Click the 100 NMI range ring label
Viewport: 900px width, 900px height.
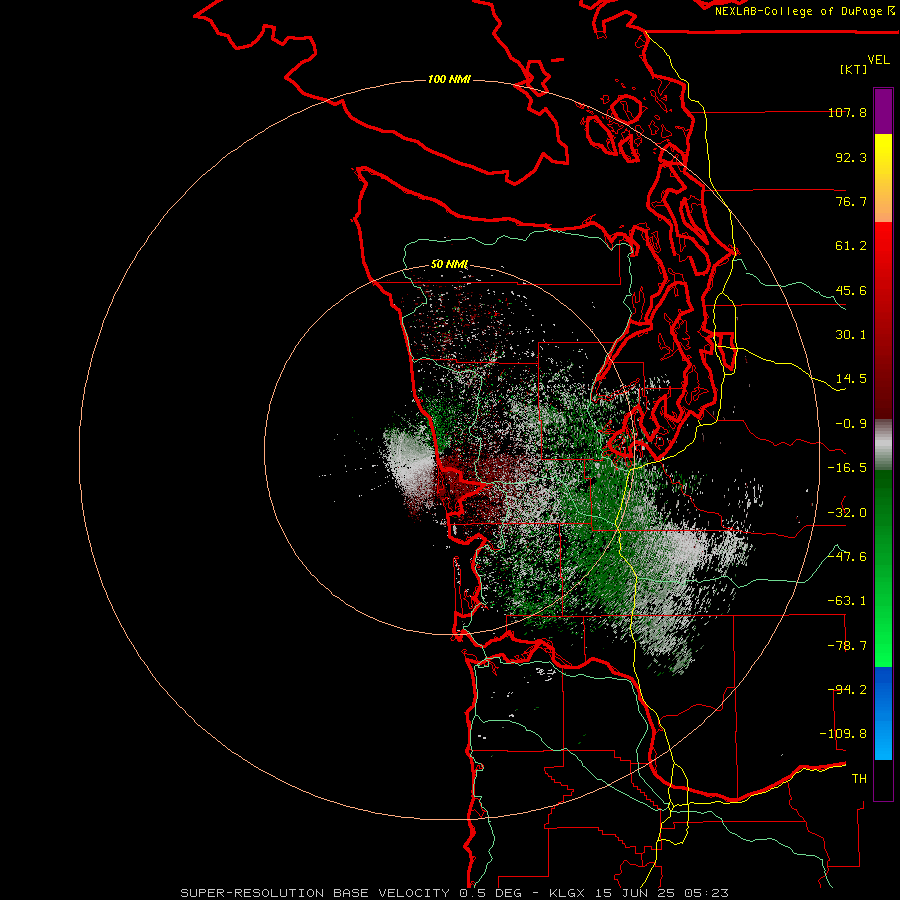coord(449,79)
